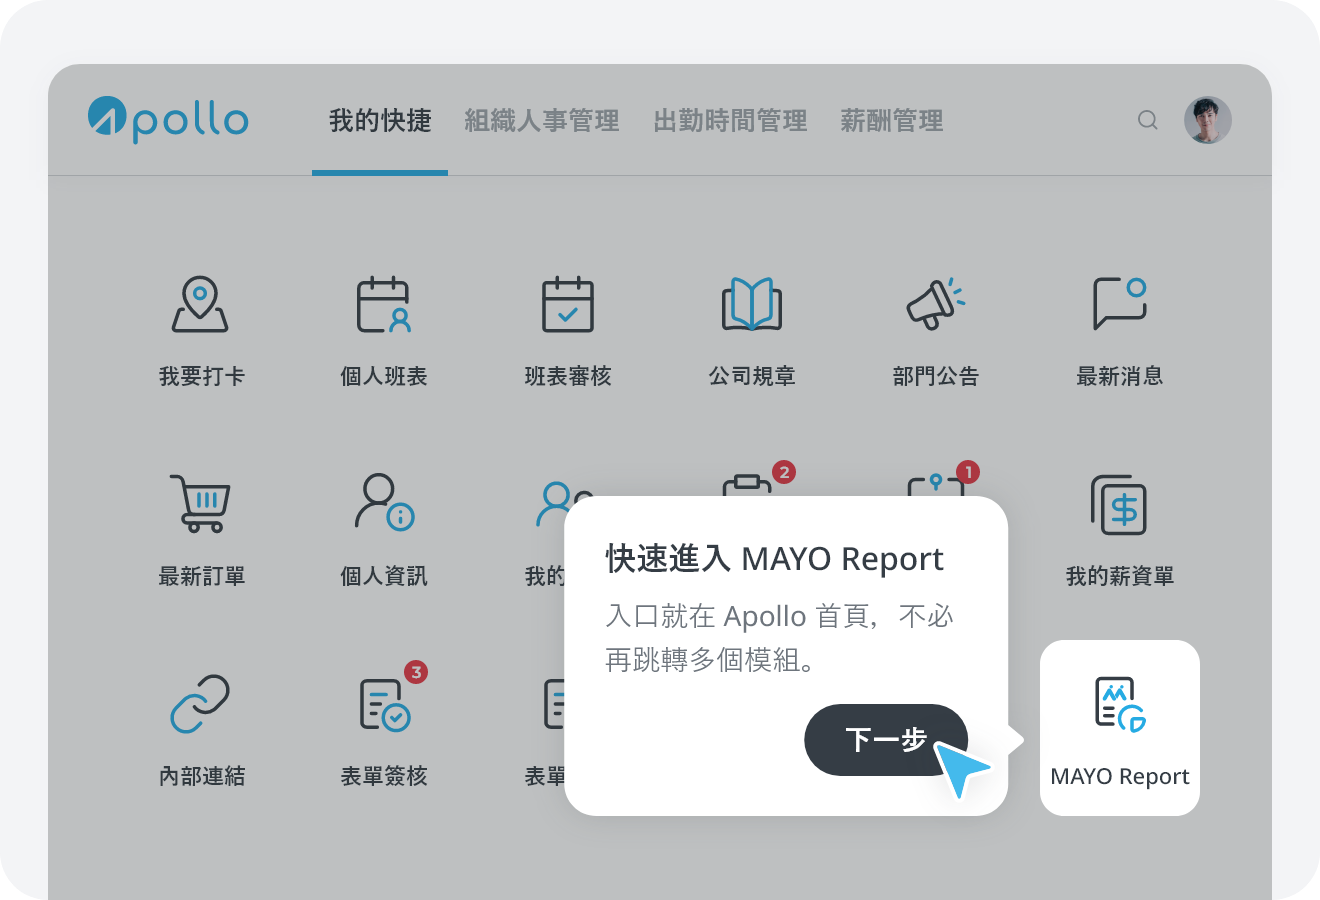Viewport: 1320px width, 900px height.
Task: Open the 個人資訊 person info icon
Action: tap(384, 503)
